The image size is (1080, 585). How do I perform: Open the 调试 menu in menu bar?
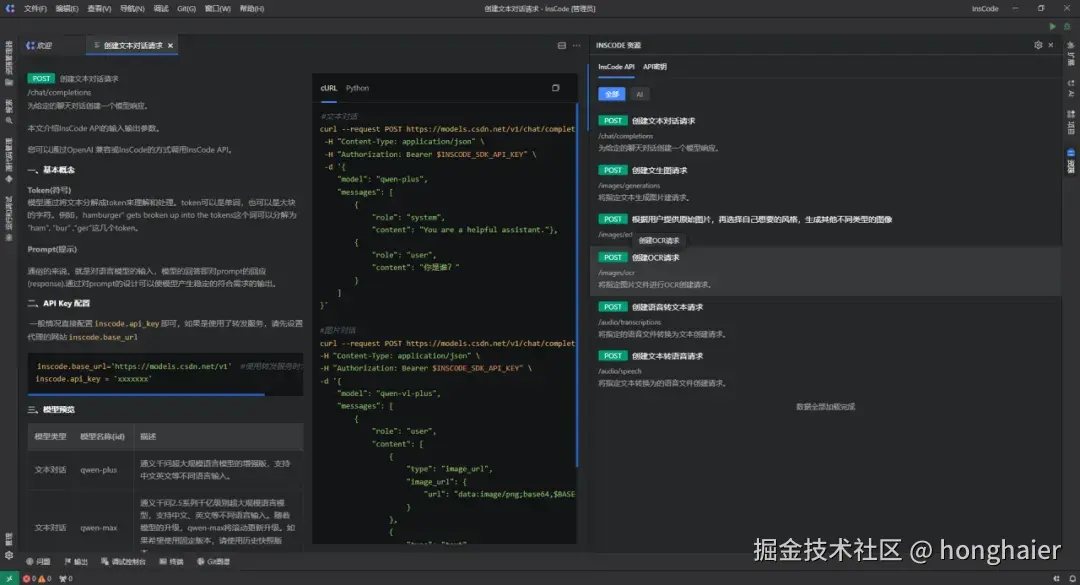161,9
